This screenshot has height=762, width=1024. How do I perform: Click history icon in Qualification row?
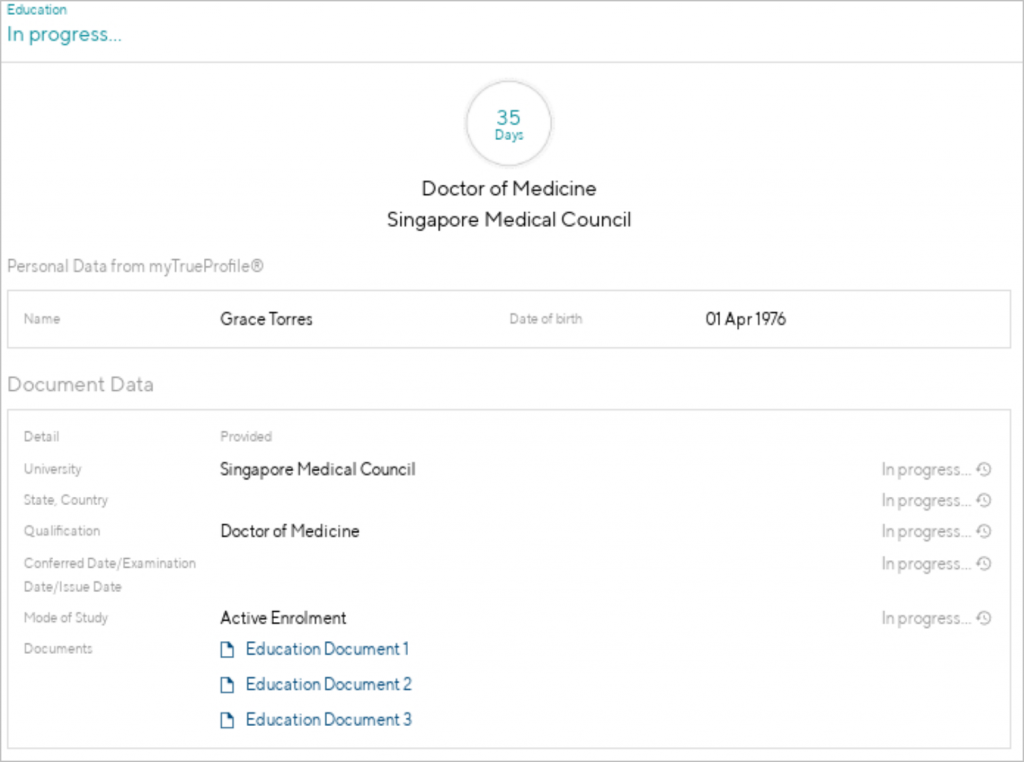point(984,532)
